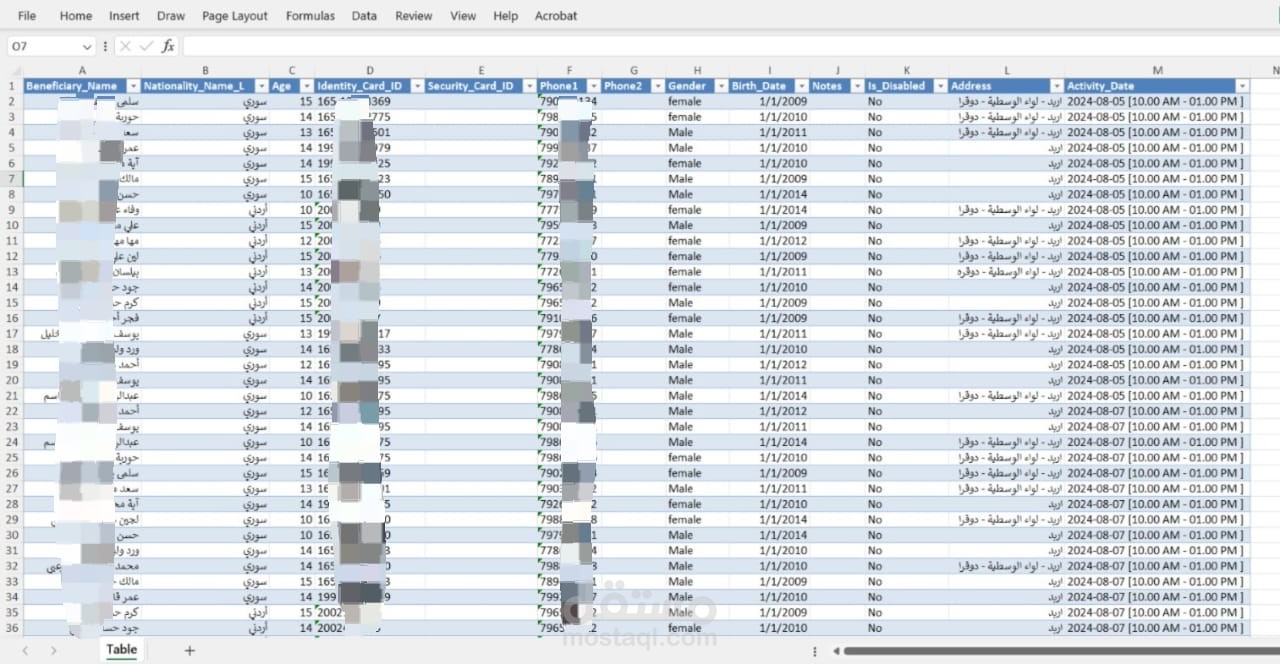The height and width of the screenshot is (664, 1280).
Task: Select Address cell in row 2
Action: click(x=1006, y=101)
